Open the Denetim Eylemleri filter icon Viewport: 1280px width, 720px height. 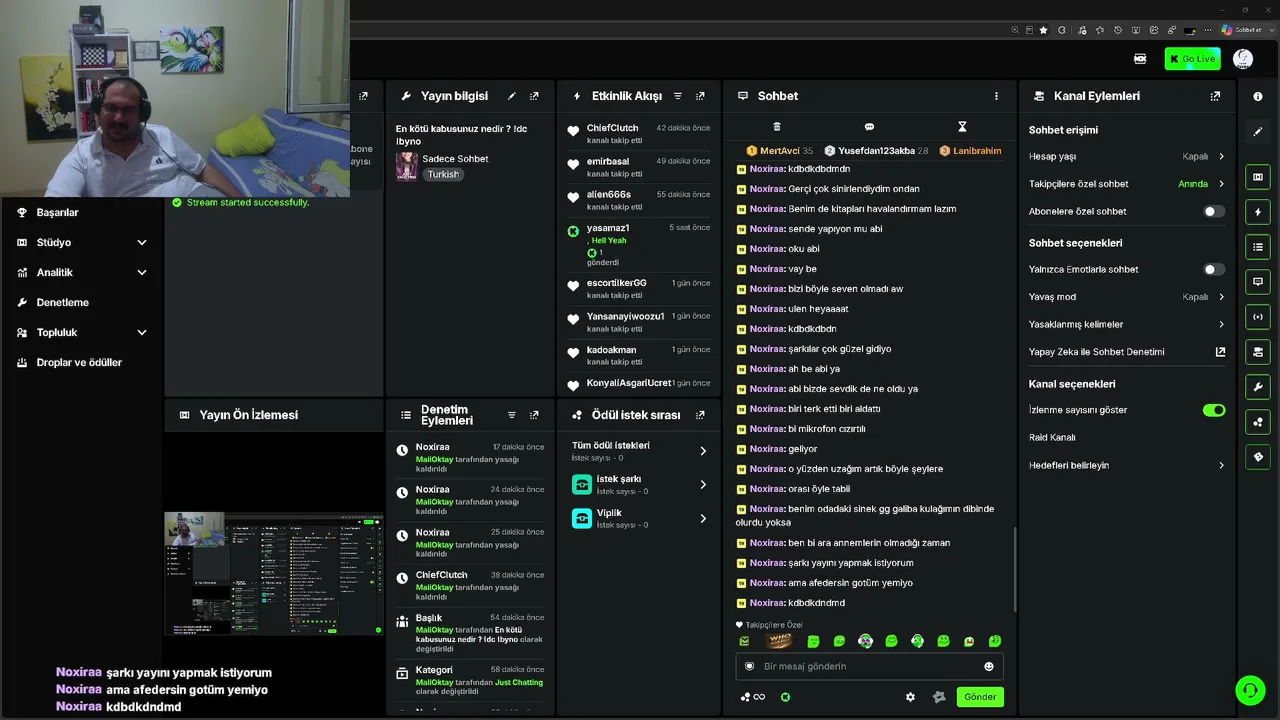[511, 415]
